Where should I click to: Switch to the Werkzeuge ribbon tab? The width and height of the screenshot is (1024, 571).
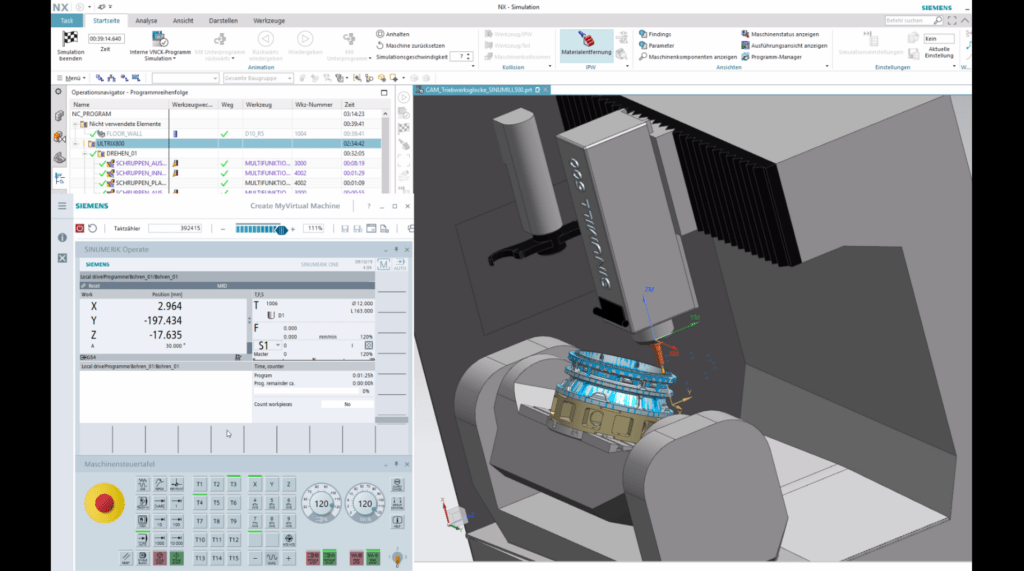pyautogui.click(x=269, y=21)
